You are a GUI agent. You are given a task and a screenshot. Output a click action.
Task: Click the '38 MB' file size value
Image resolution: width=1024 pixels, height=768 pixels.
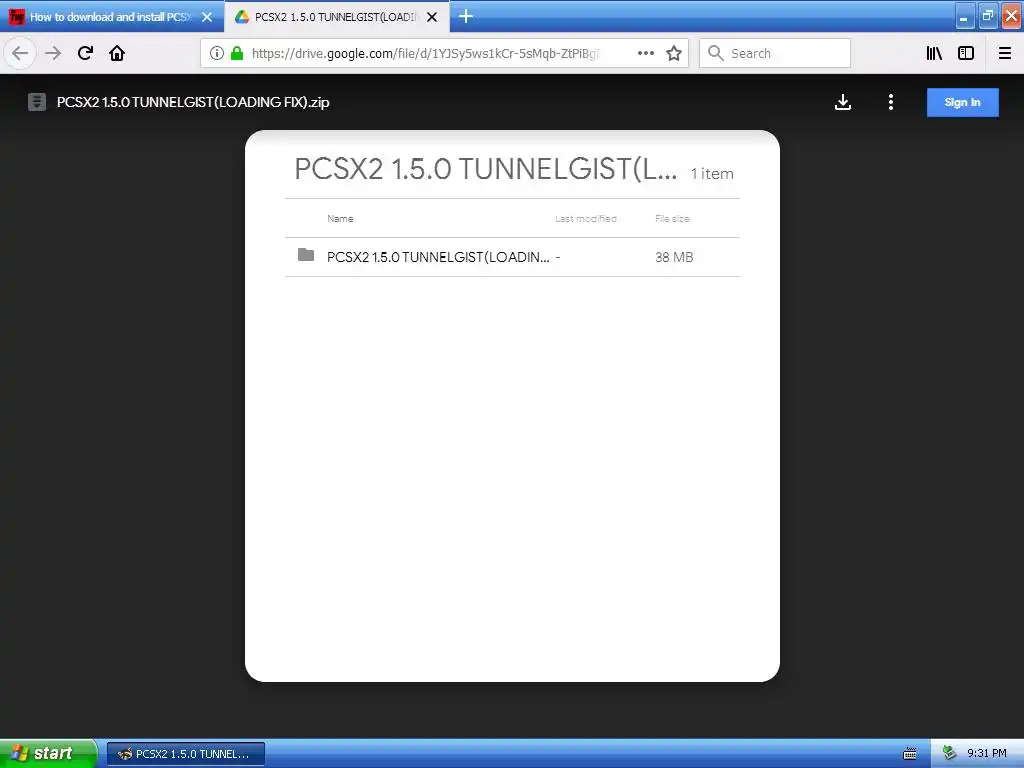[x=674, y=257]
